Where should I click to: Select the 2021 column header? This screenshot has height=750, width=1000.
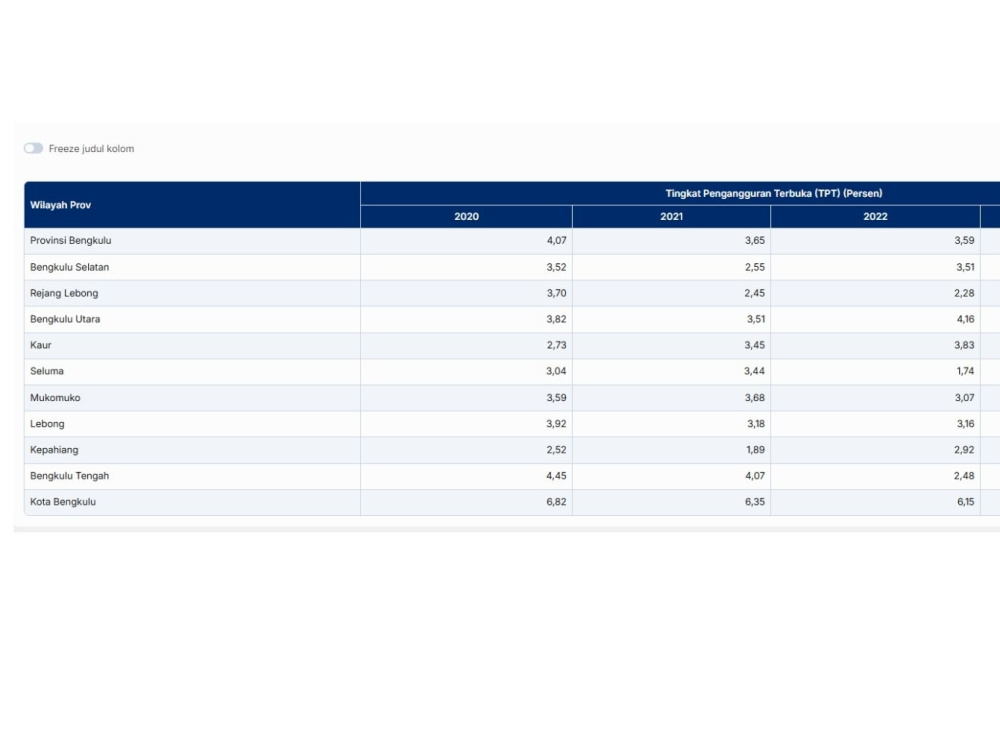(671, 217)
